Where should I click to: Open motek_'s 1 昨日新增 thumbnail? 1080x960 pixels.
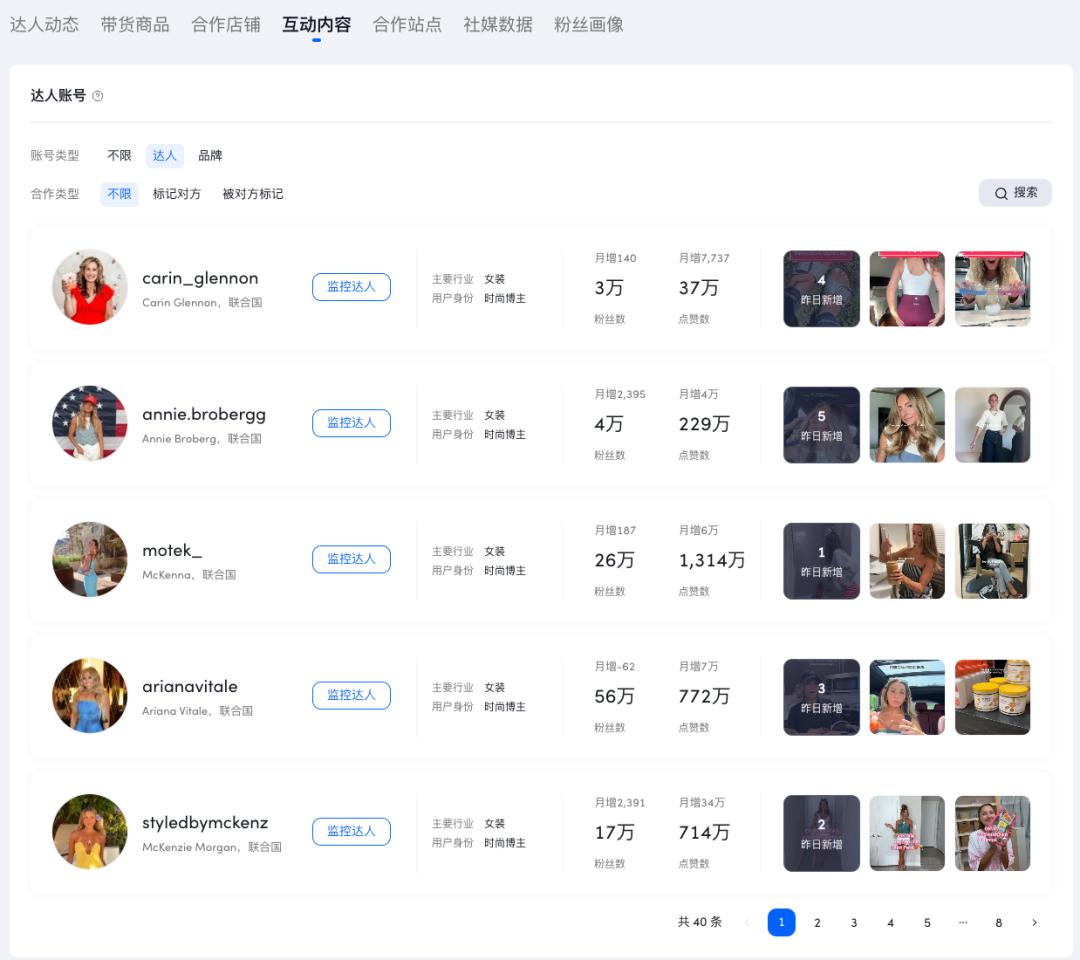coord(821,561)
